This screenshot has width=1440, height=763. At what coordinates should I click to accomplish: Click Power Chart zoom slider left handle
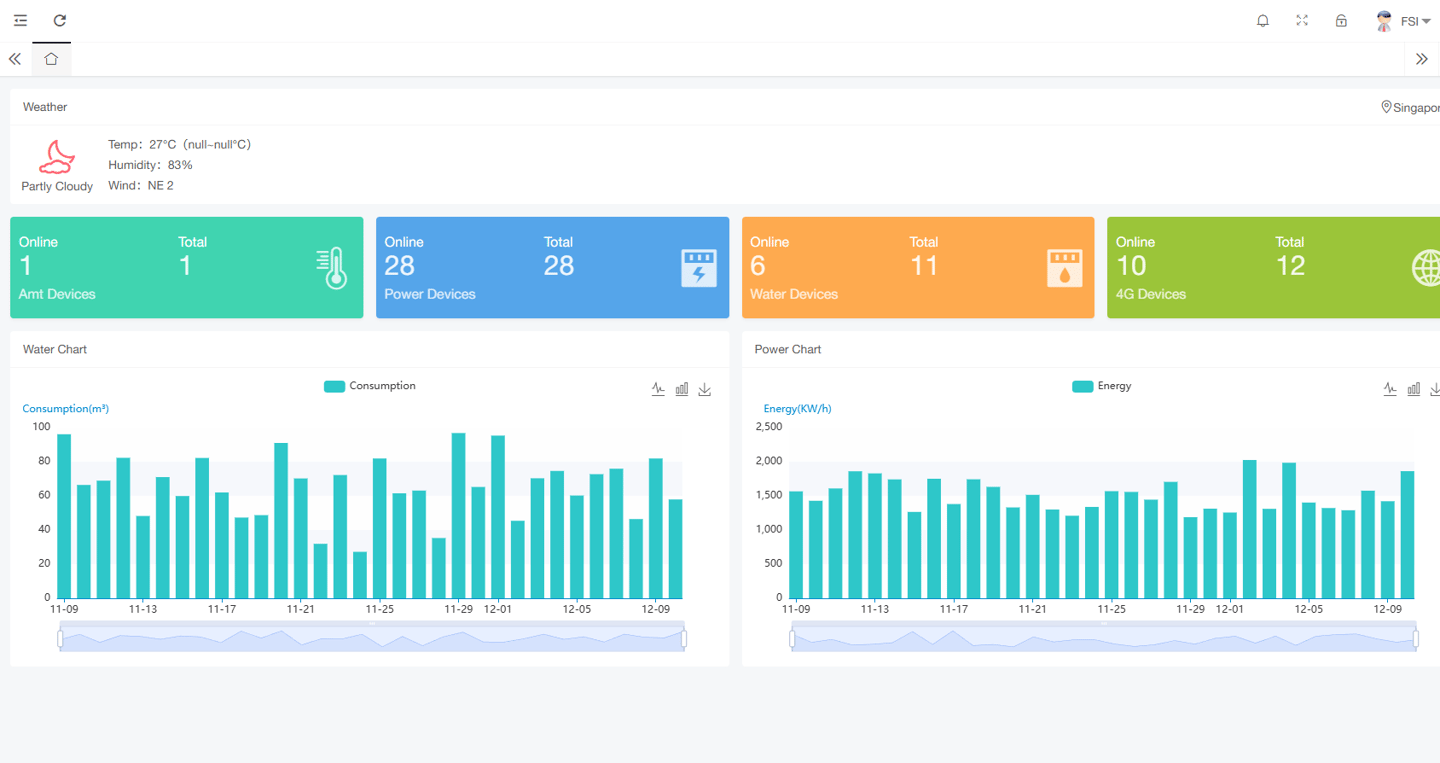point(792,638)
